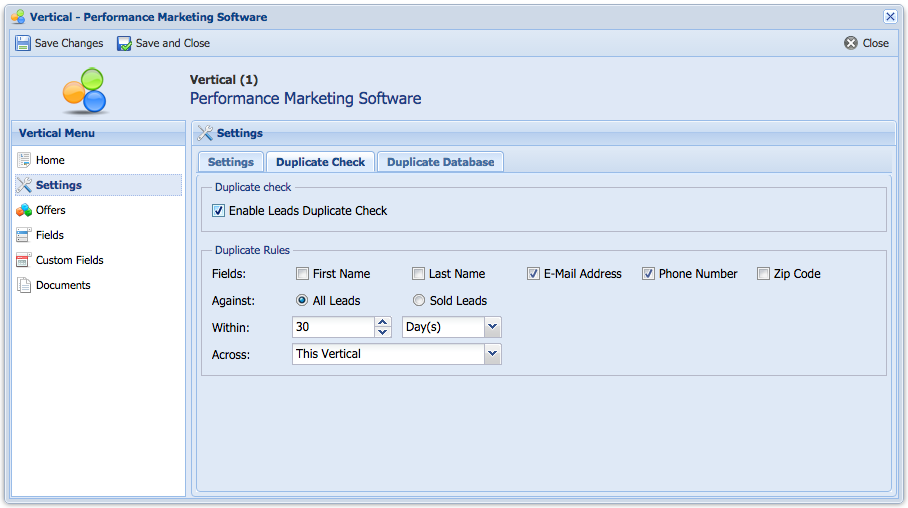Decrease the Within value with down arrow
The image size is (908, 508).
383,332
